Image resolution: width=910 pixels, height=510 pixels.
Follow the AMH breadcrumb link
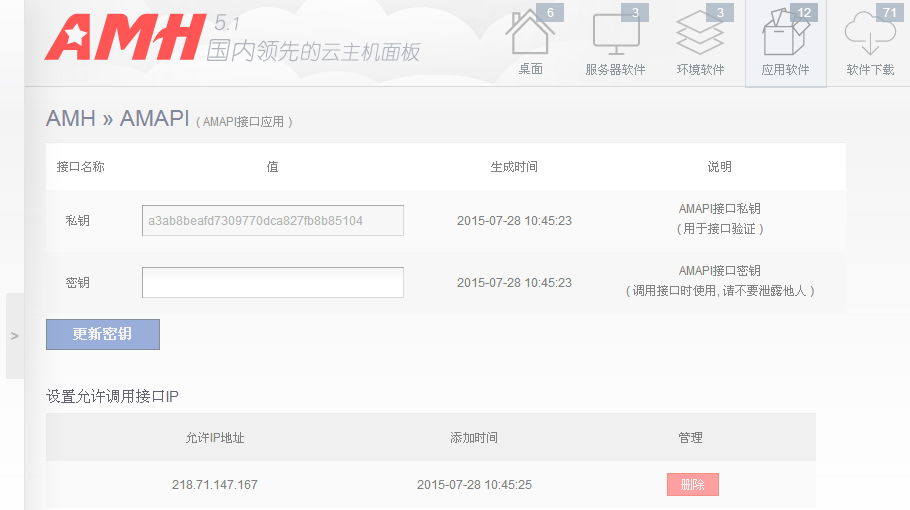point(70,118)
